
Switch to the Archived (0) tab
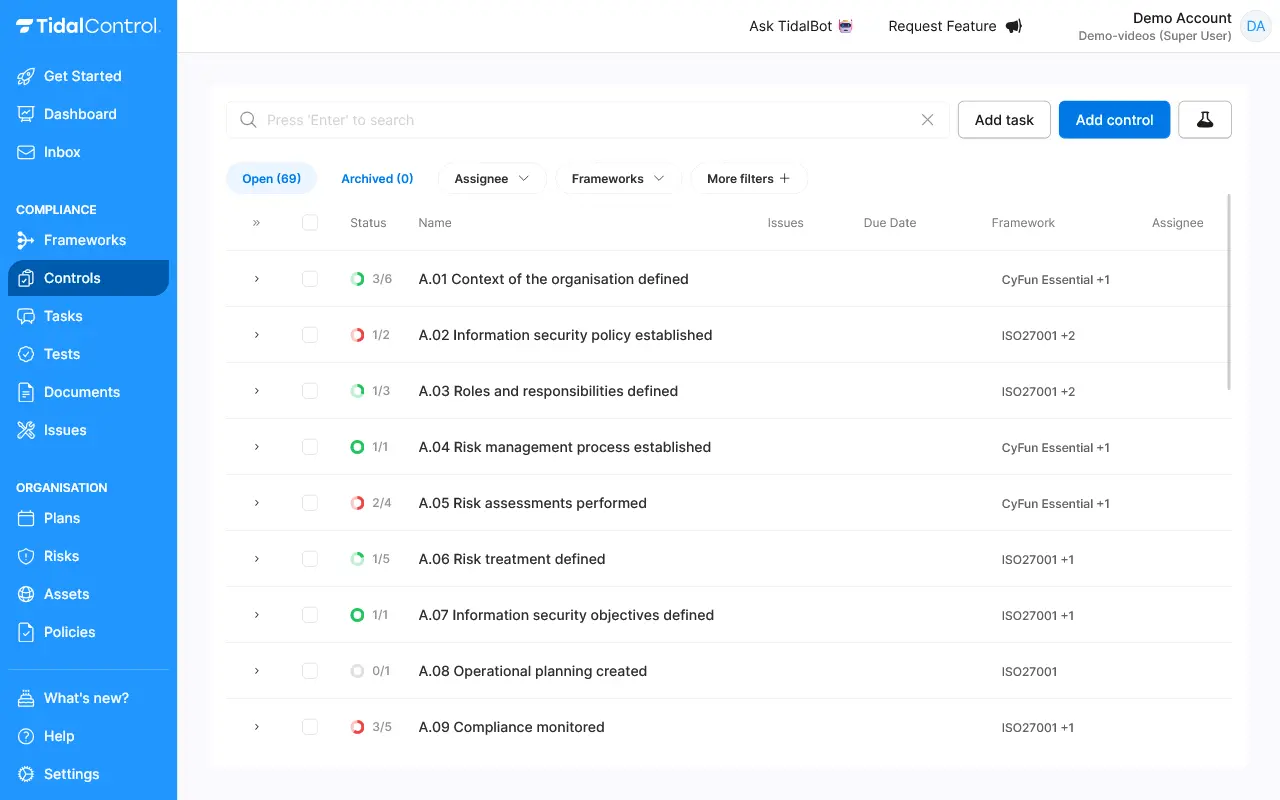click(x=377, y=179)
